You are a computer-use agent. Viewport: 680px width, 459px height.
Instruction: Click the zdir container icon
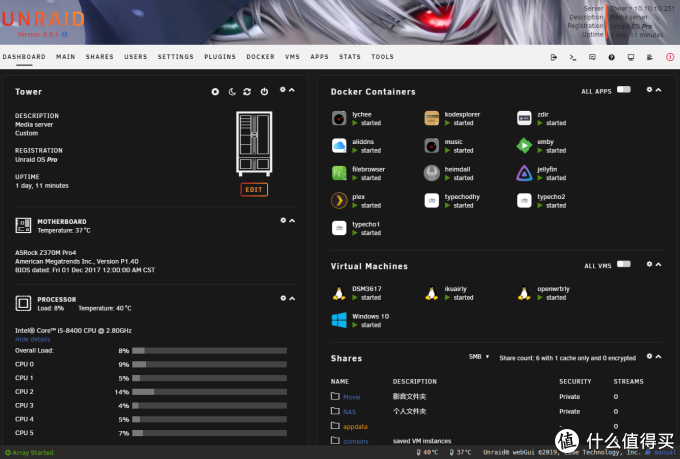click(x=524, y=118)
